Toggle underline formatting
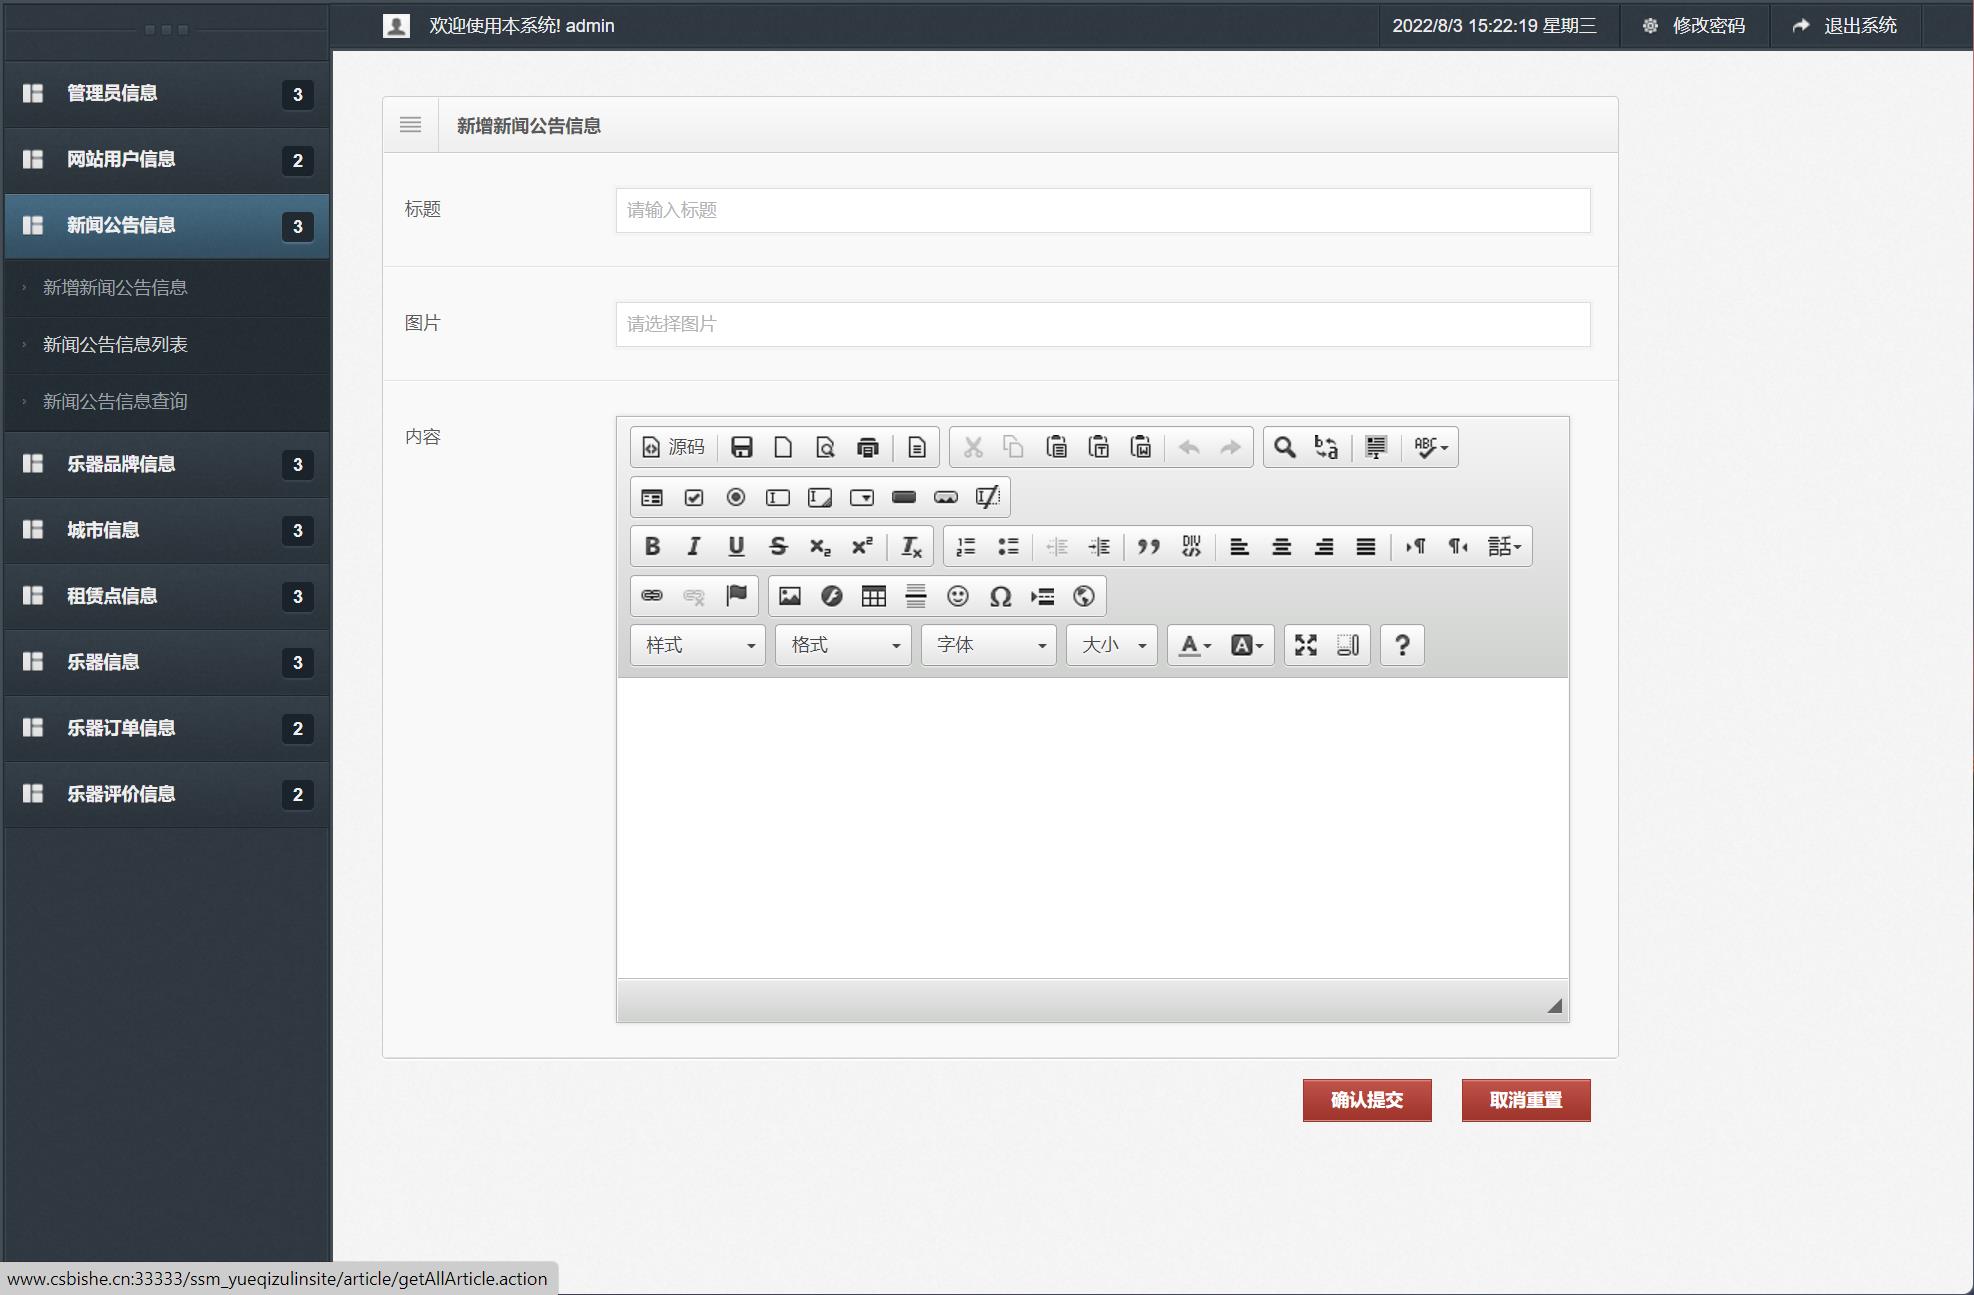Screen dimensions: 1974x1295 [x=736, y=546]
